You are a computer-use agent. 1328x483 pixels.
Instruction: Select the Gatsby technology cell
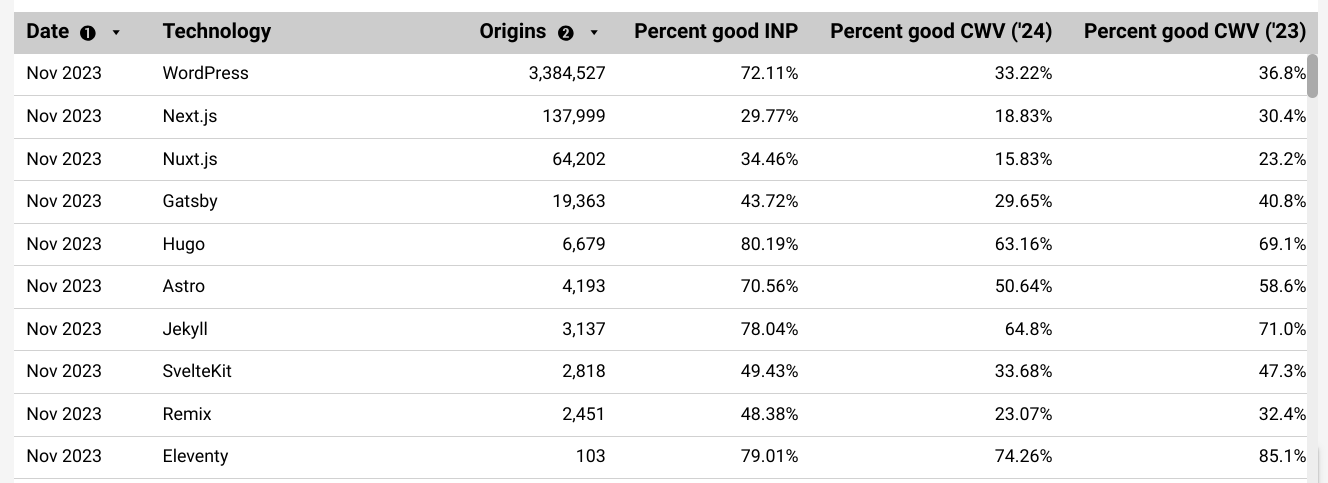[x=190, y=201]
